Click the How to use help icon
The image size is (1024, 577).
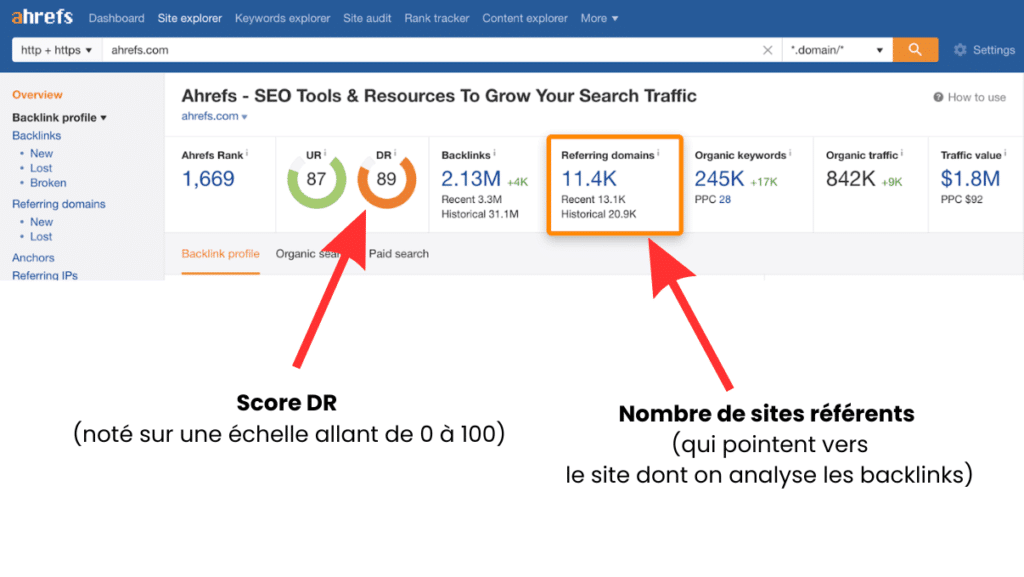coord(938,97)
